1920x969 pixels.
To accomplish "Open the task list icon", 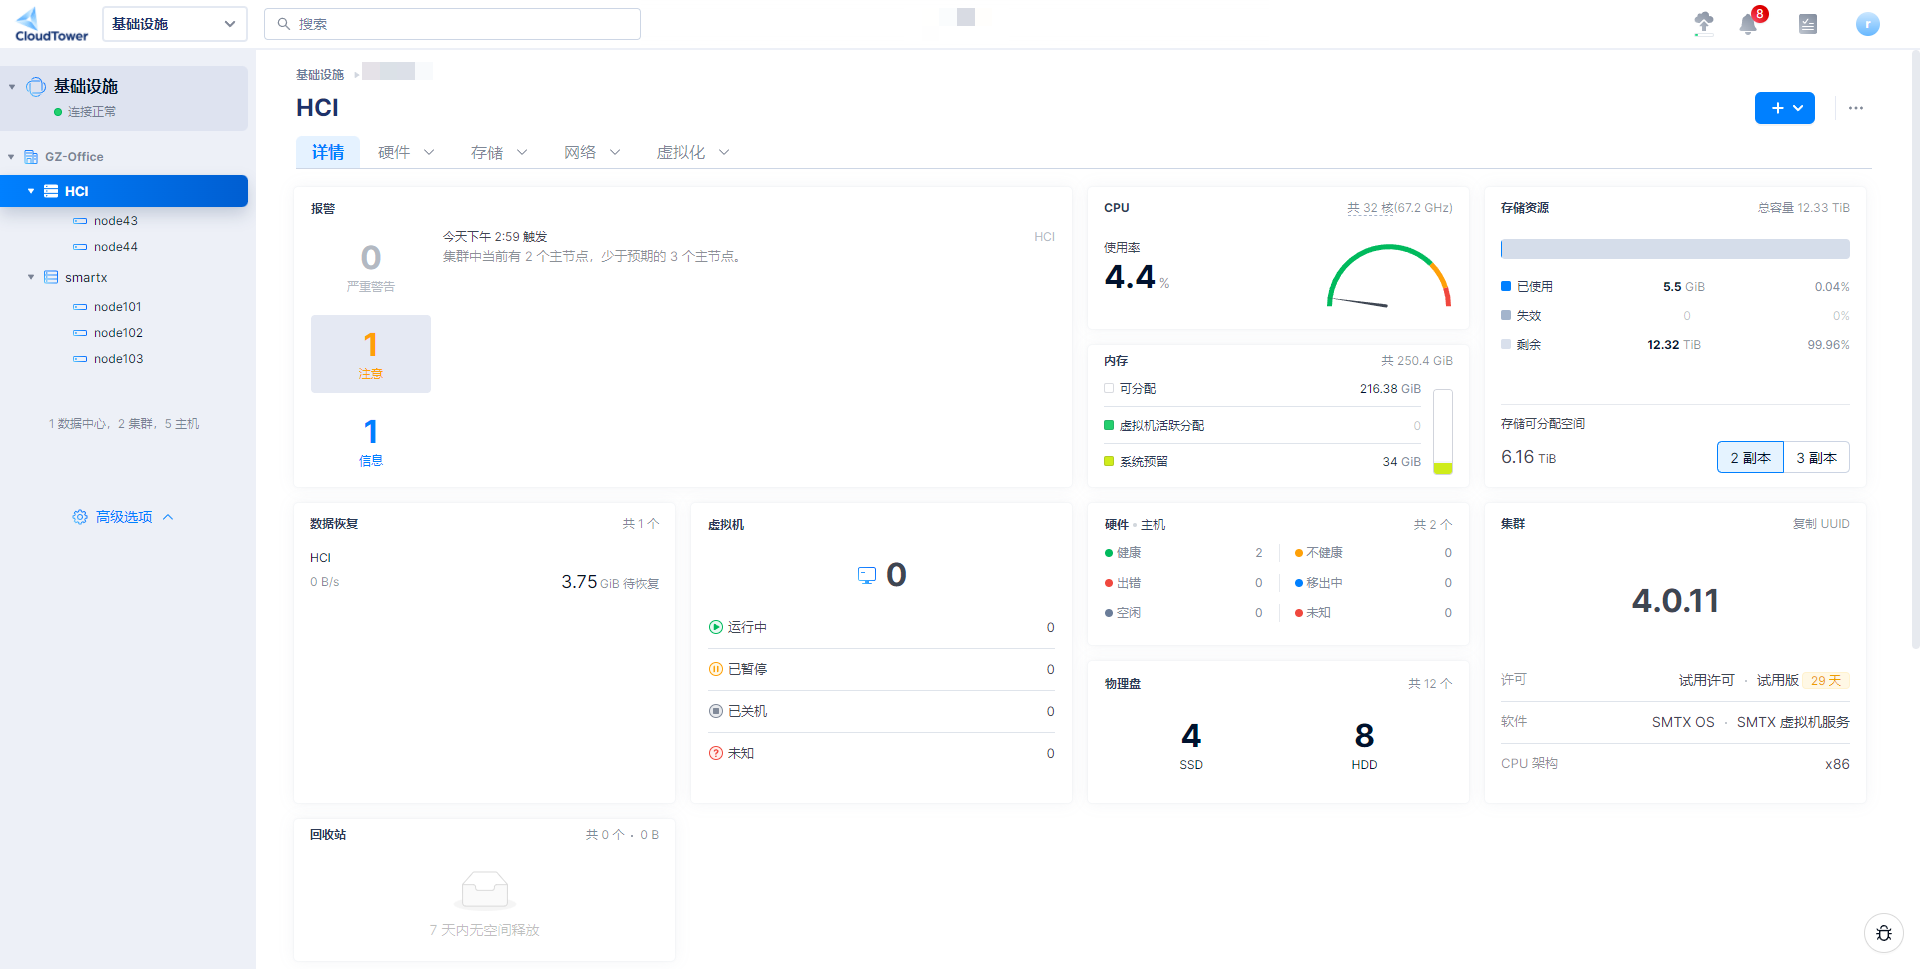I will (x=1808, y=24).
